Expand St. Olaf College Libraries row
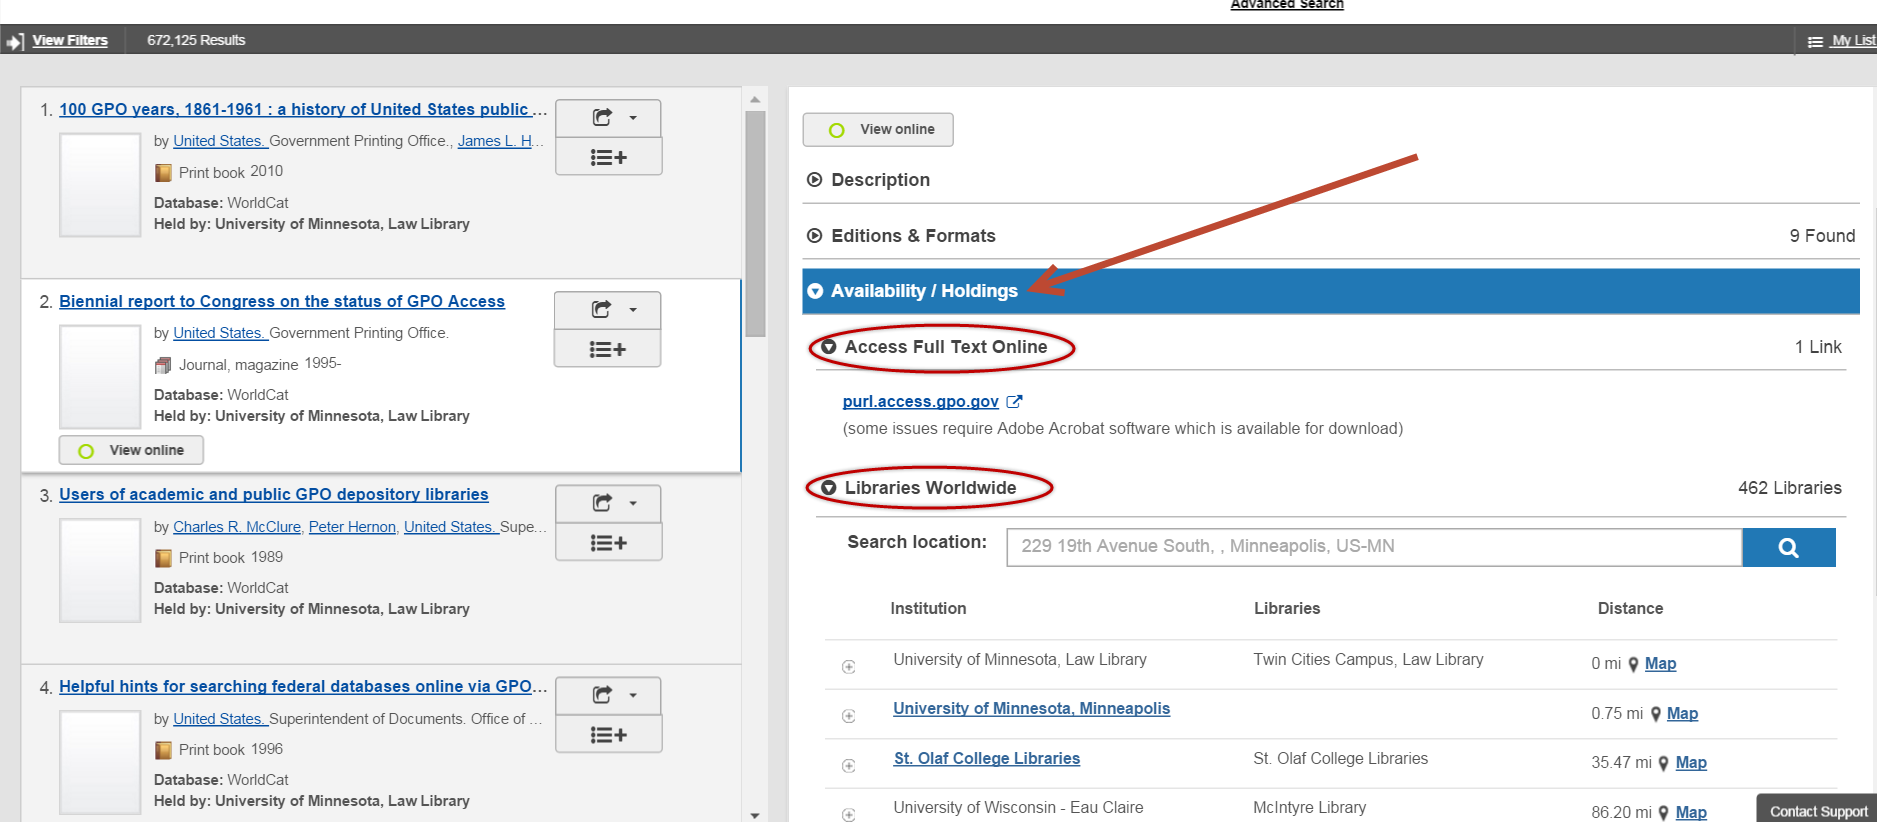This screenshot has height=822, width=1877. 849,766
